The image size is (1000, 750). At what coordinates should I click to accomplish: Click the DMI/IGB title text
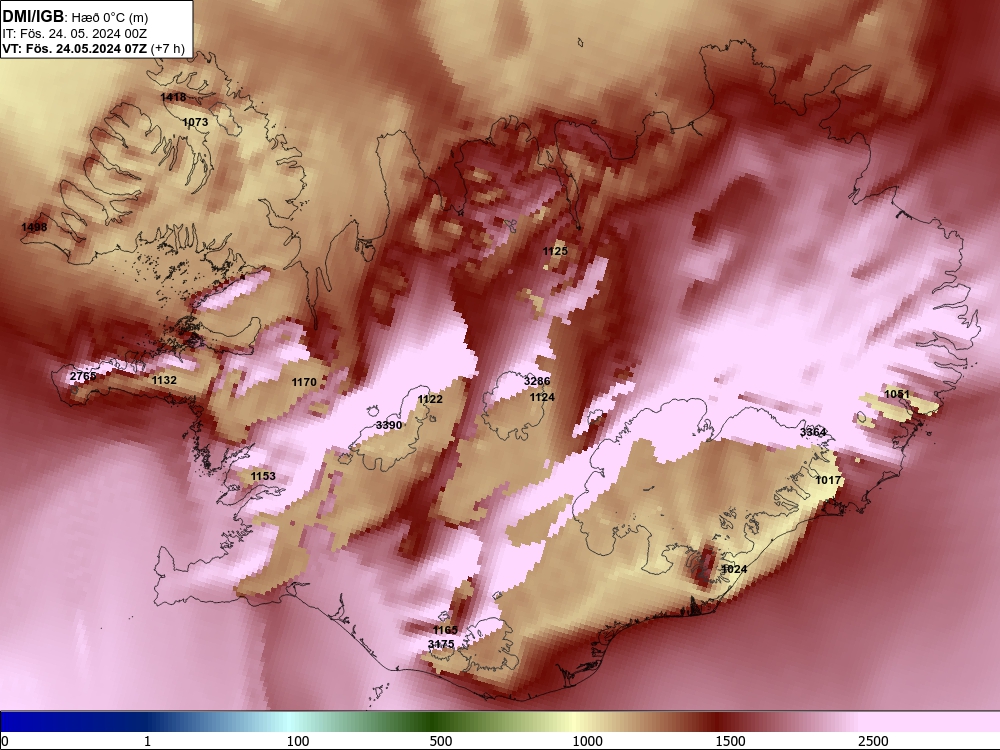[x=33, y=17]
